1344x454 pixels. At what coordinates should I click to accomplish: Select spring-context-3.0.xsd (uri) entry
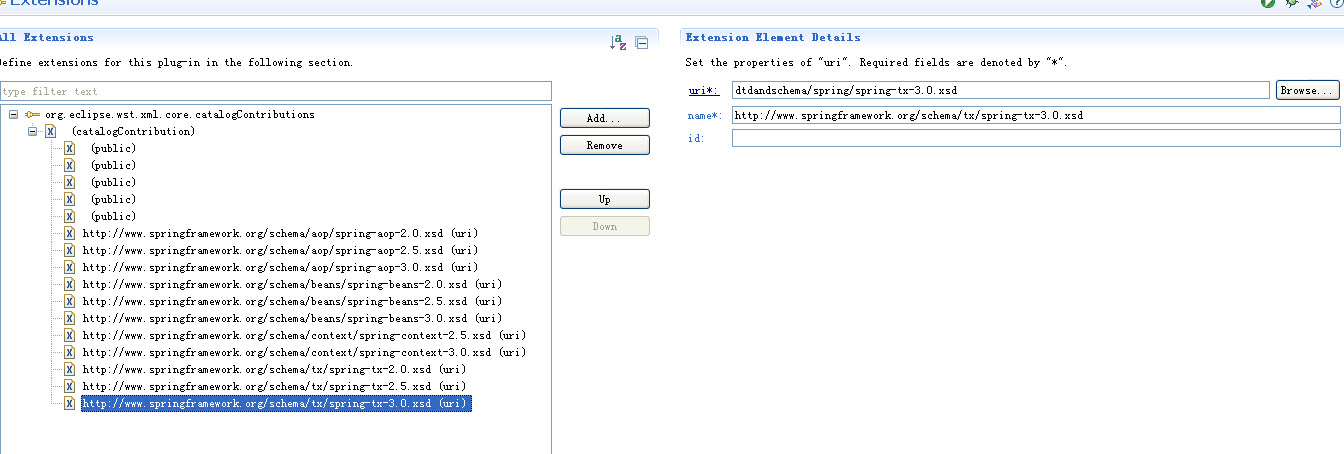(304, 352)
